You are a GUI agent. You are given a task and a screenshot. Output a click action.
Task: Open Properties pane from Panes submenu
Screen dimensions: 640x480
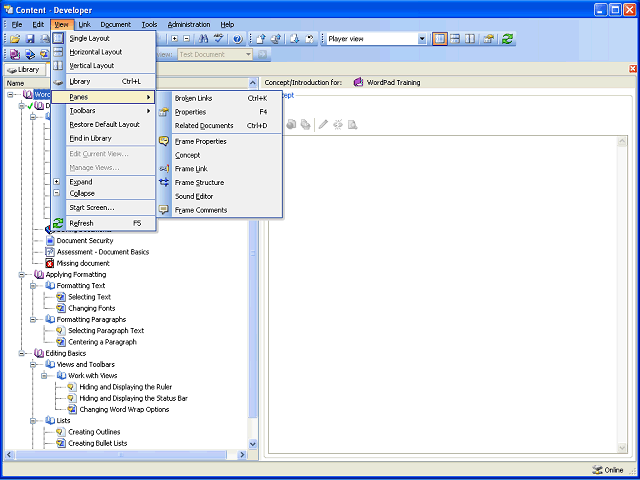coord(220,112)
